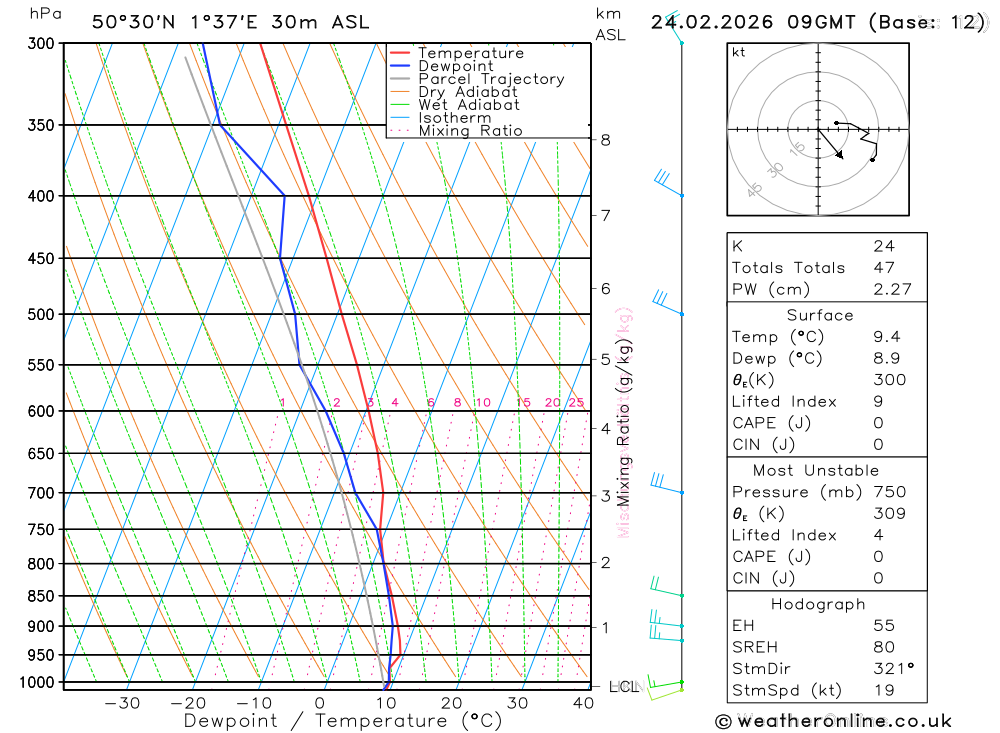The image size is (1000, 733).
Task: Click the wind barb at 500 hPa
Action: pos(668,302)
